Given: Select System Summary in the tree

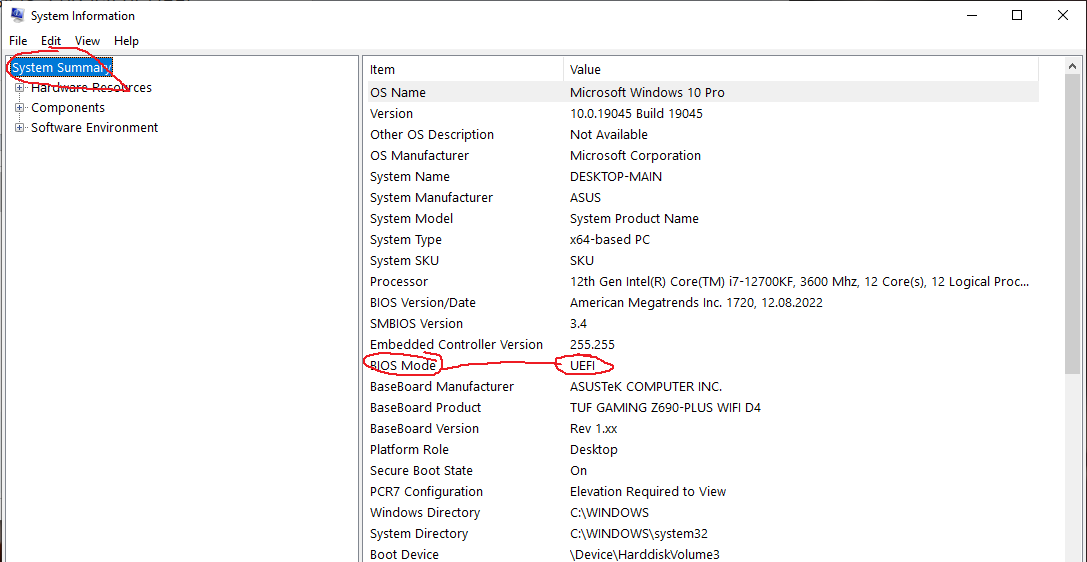Looking at the screenshot, I should pyautogui.click(x=61, y=67).
